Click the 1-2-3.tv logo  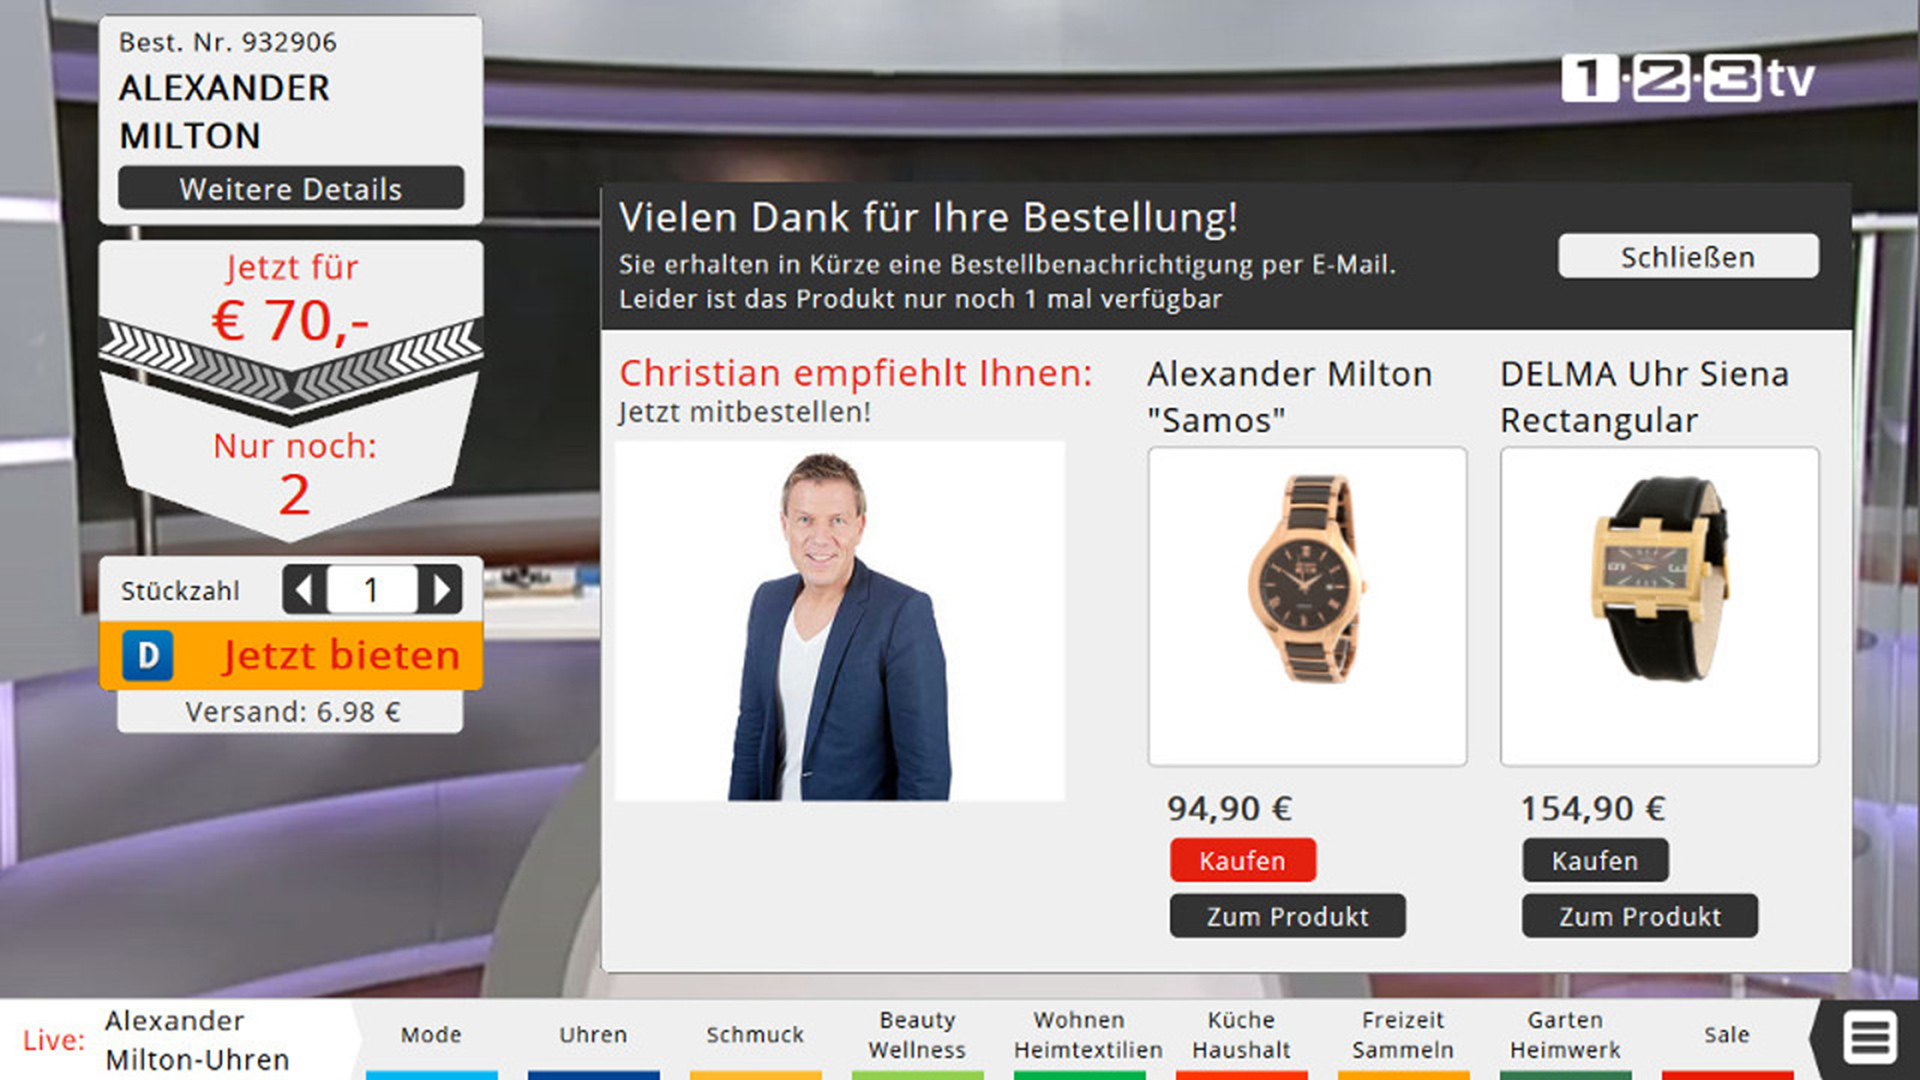(1688, 78)
